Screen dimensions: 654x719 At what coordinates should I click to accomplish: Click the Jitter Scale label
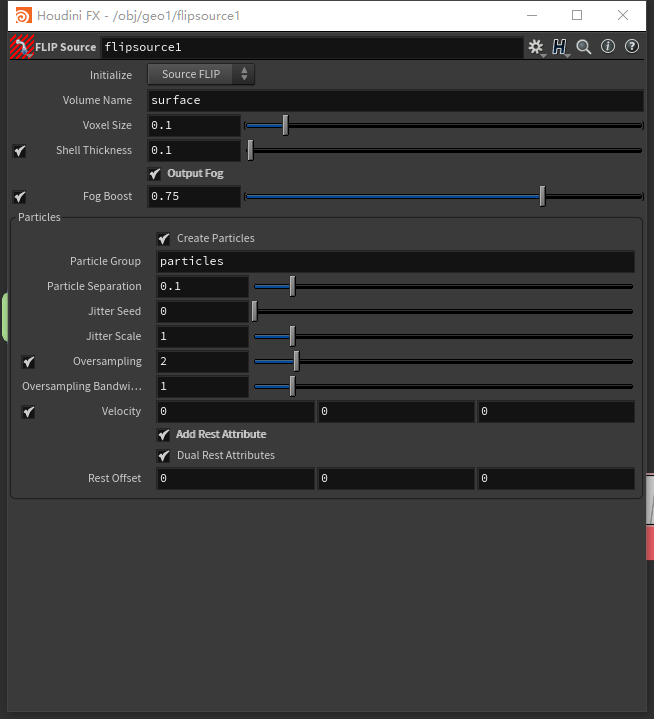click(114, 336)
